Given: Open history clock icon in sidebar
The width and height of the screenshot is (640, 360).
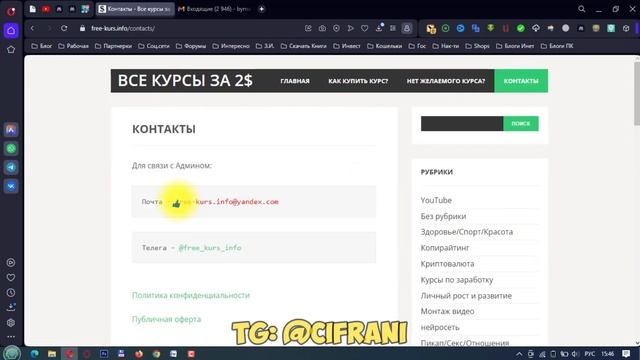Looking at the screenshot, I should [11, 293].
